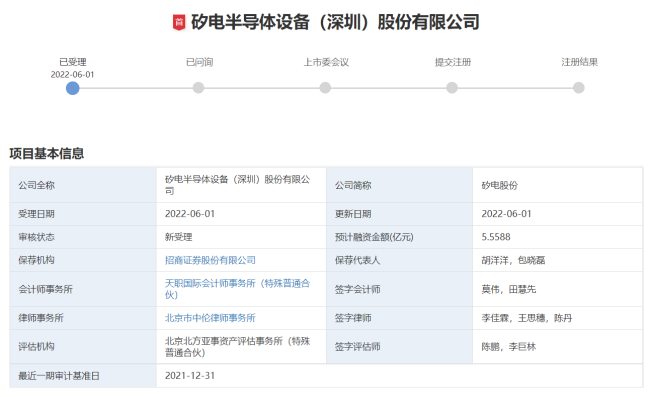Viewport: 650px width, 397px height.
Task: Click the 陈鹏，李巨林 value cell
Action: point(558,346)
